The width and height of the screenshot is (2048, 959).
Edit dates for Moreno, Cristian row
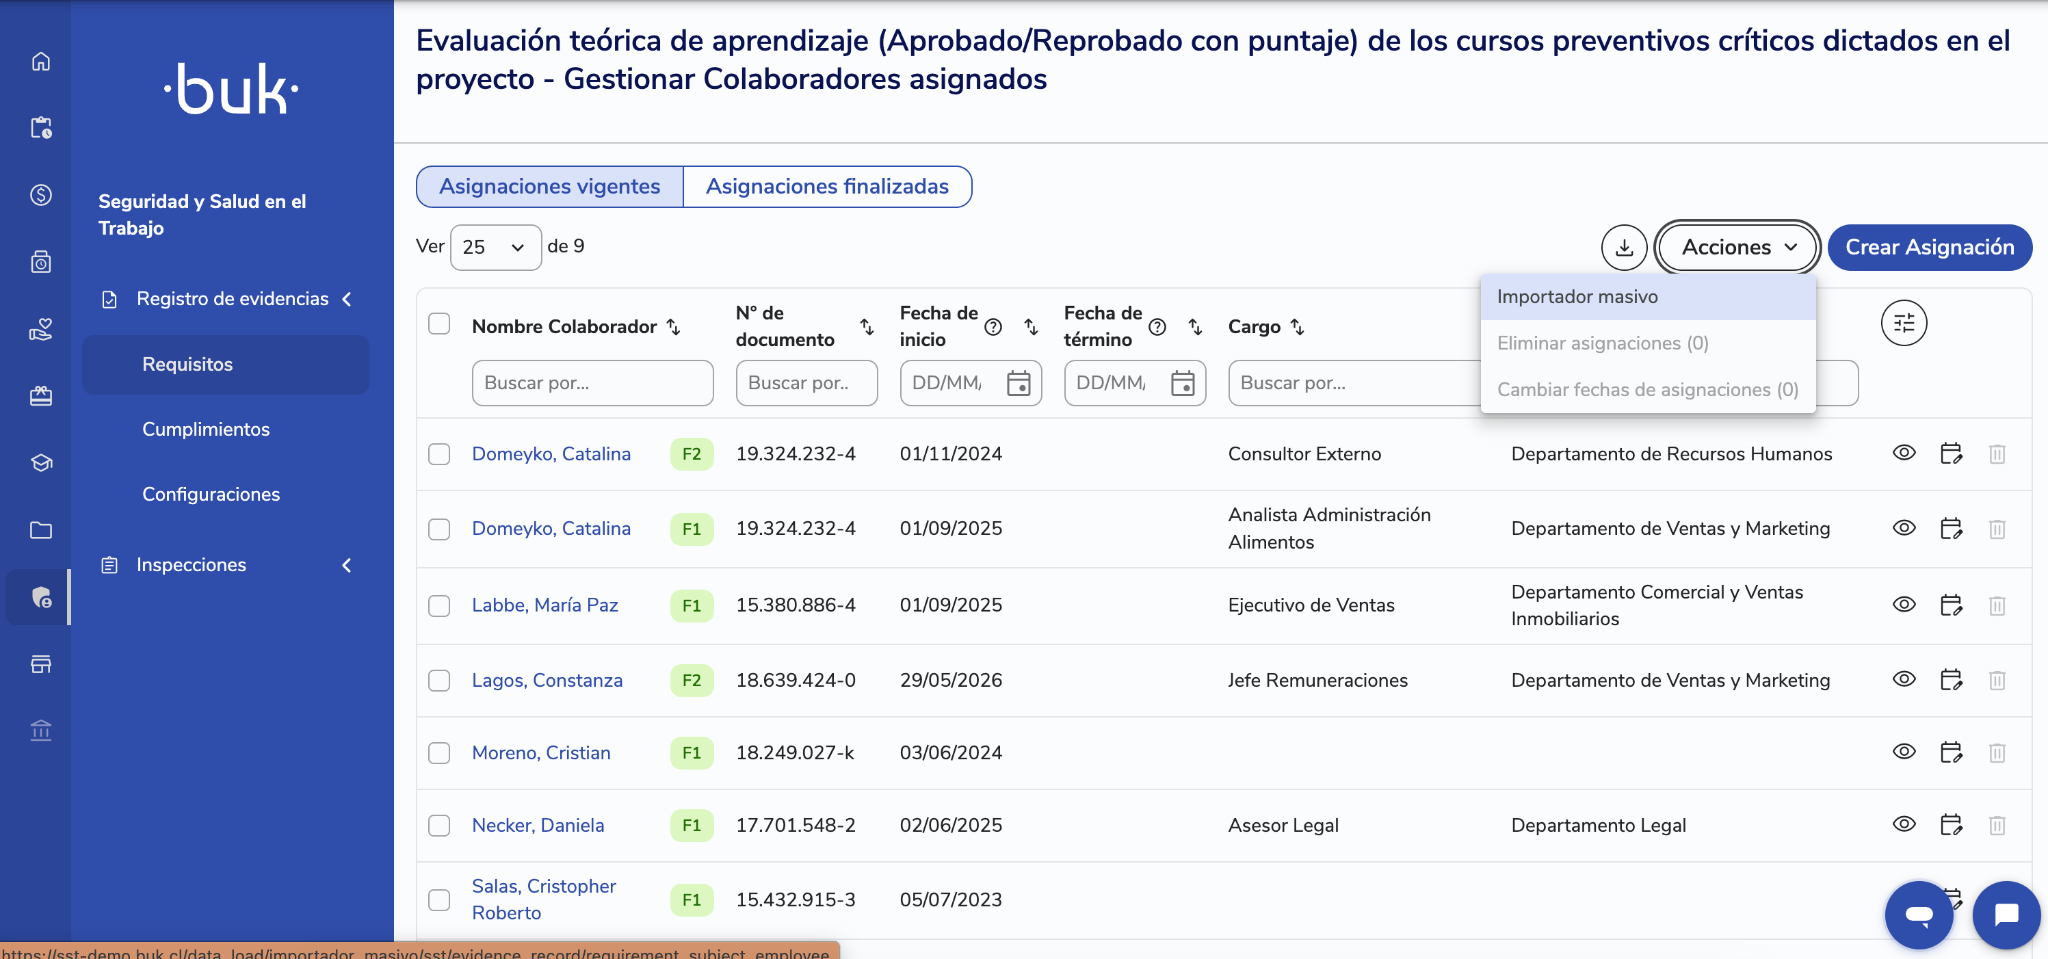pos(1951,752)
